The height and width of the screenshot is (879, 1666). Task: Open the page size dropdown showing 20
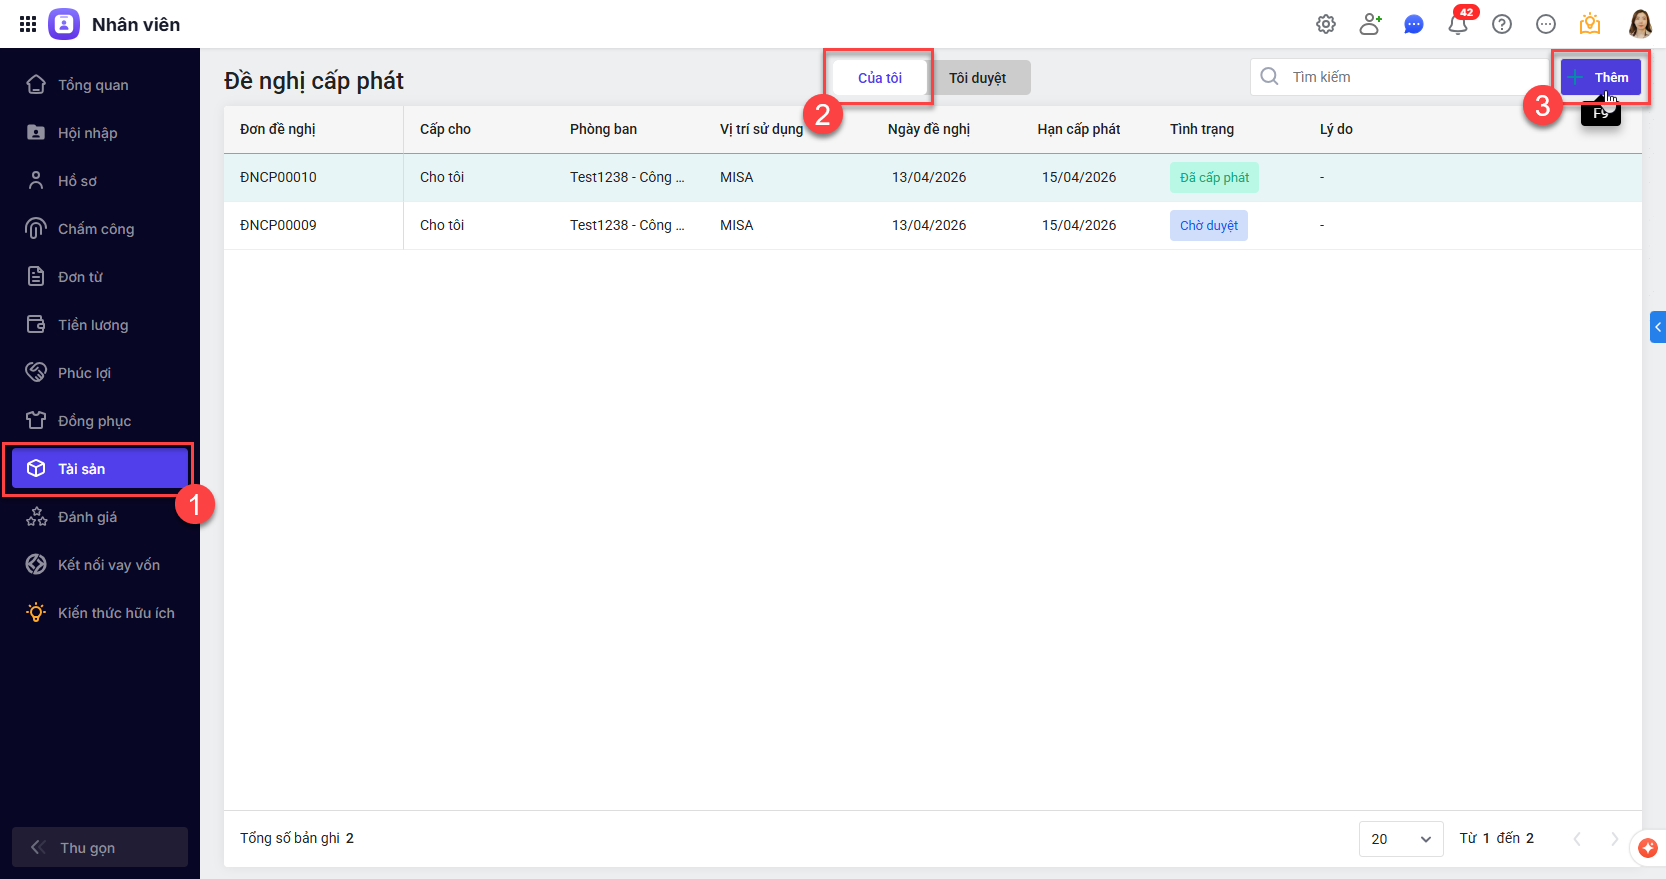coord(1401,839)
